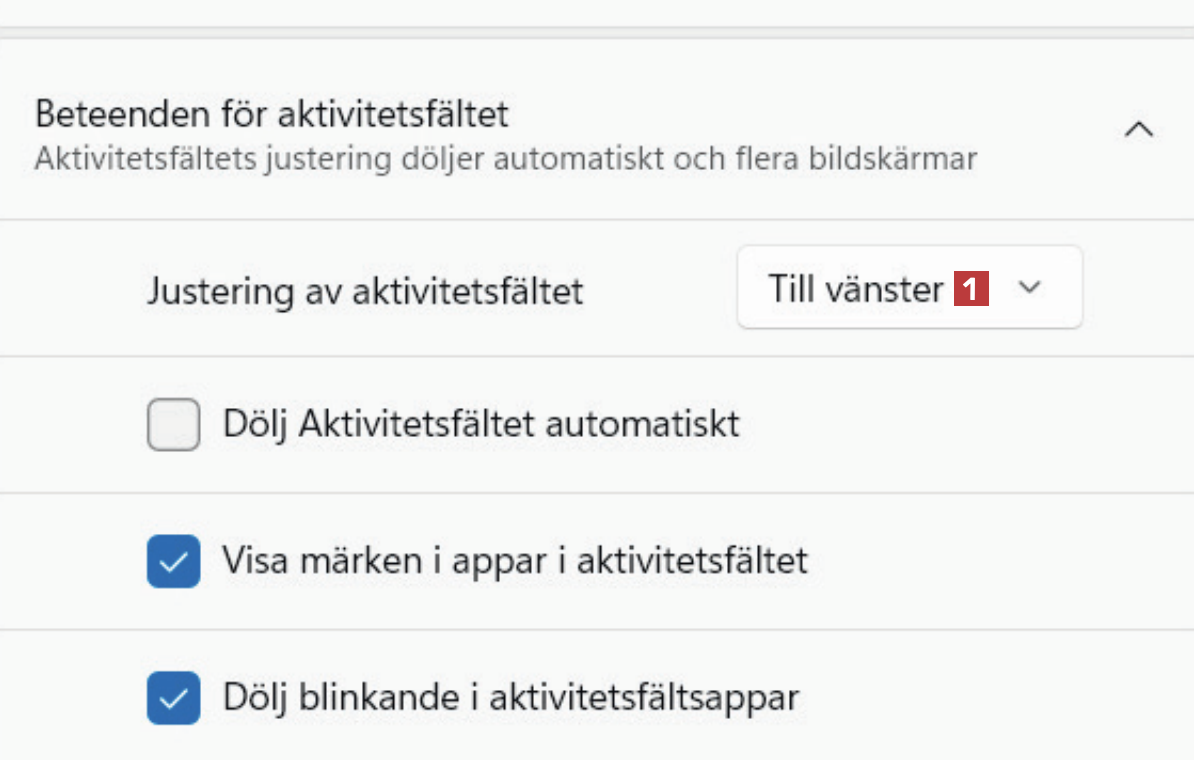Image resolution: width=1194 pixels, height=760 pixels.
Task: Click the word "Justering" in the alignment row
Action: 214,292
